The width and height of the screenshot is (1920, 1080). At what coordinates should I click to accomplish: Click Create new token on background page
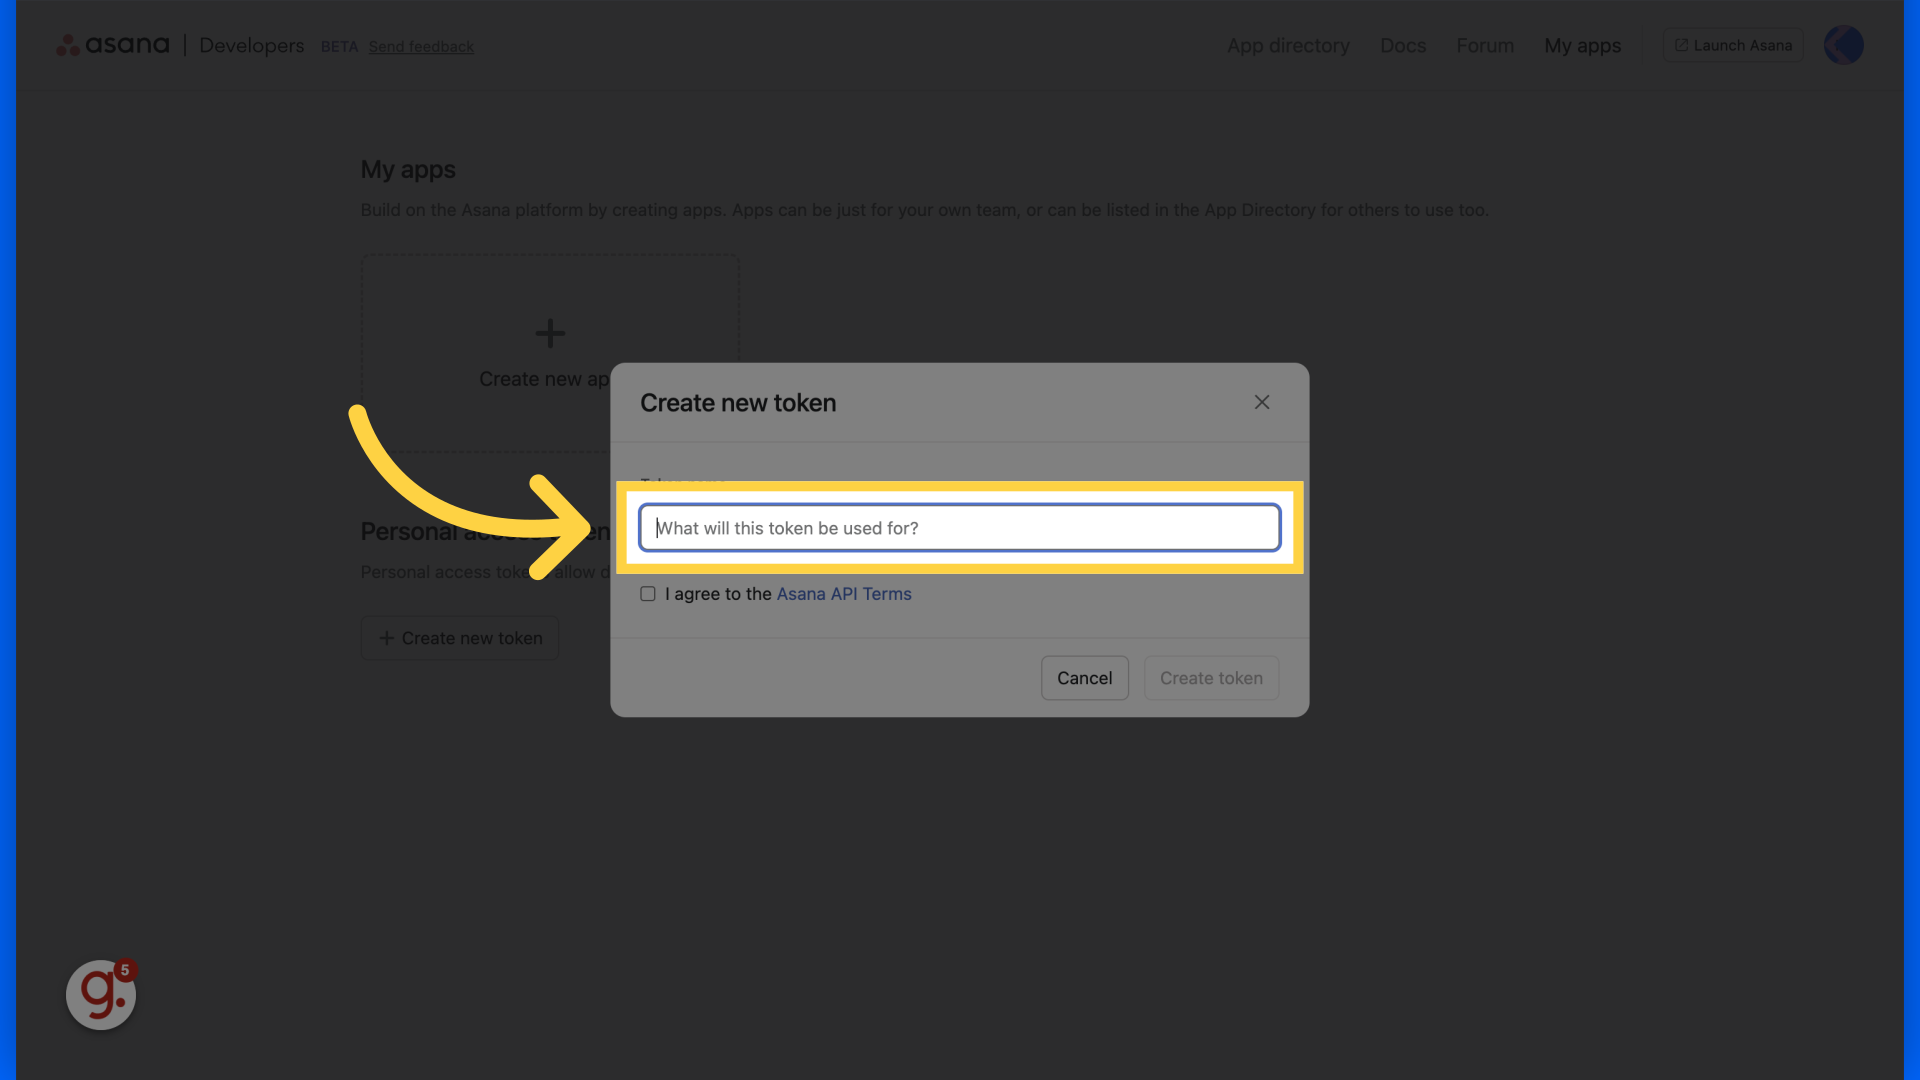[460, 638]
